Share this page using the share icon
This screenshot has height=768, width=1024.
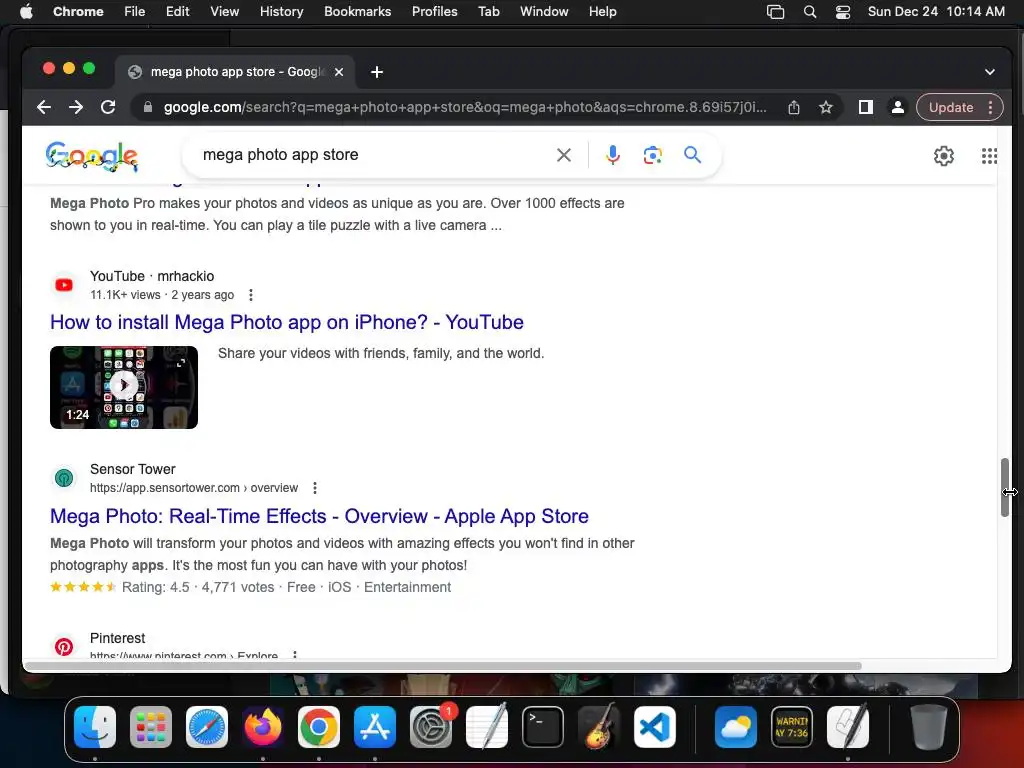(x=793, y=107)
